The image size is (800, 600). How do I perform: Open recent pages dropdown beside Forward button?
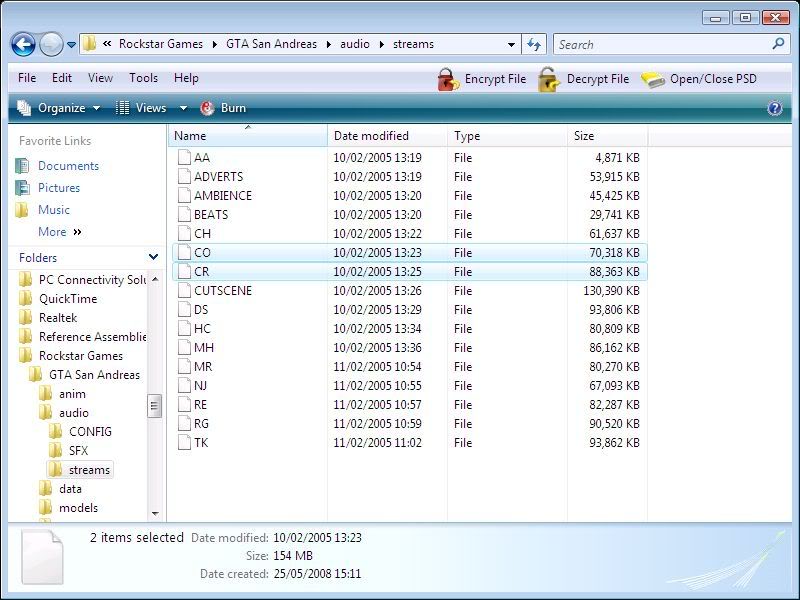click(x=71, y=45)
